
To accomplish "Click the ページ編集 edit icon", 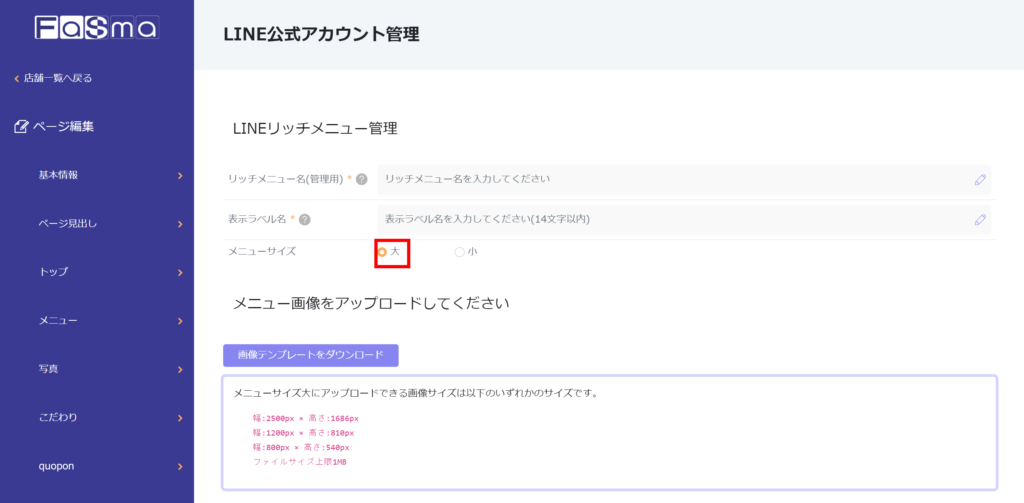I will [x=21, y=127].
